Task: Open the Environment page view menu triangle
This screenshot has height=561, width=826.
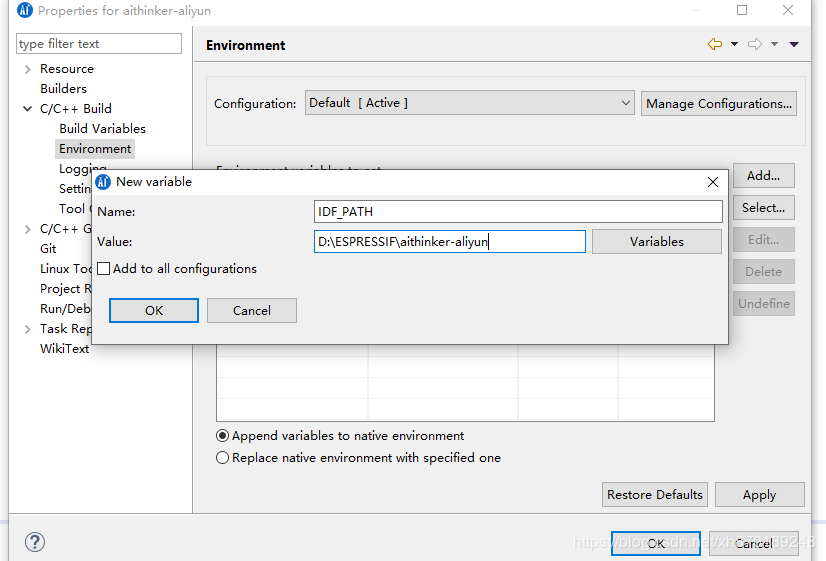Action: (x=794, y=44)
